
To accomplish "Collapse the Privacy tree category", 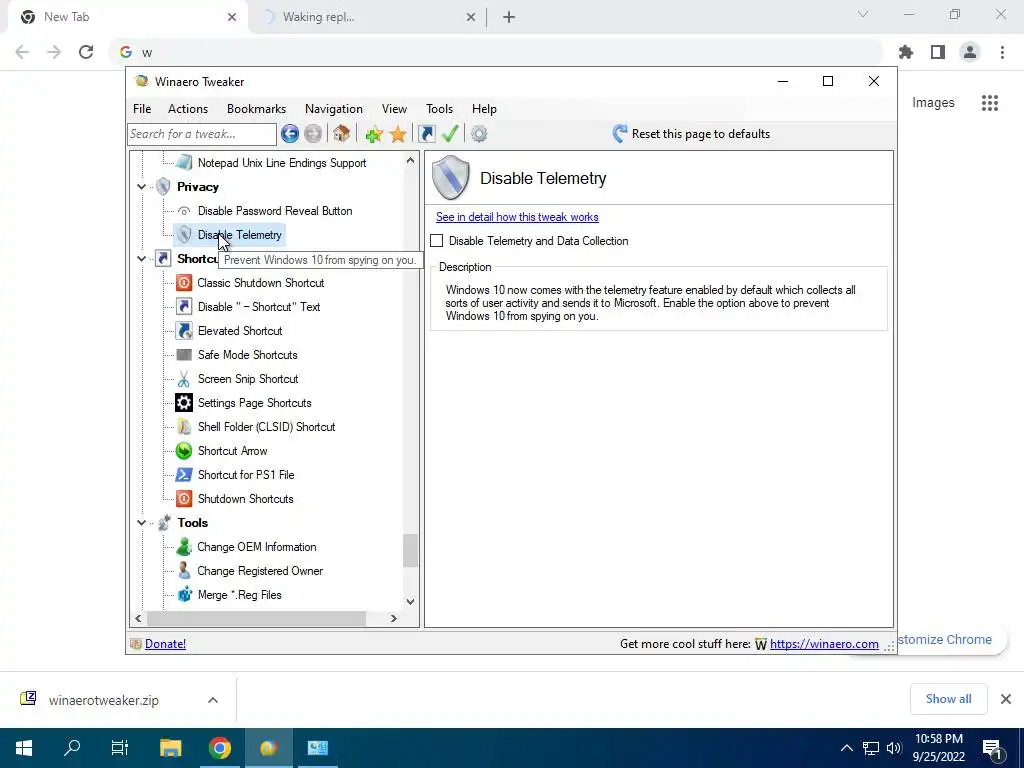I will pyautogui.click(x=141, y=187).
